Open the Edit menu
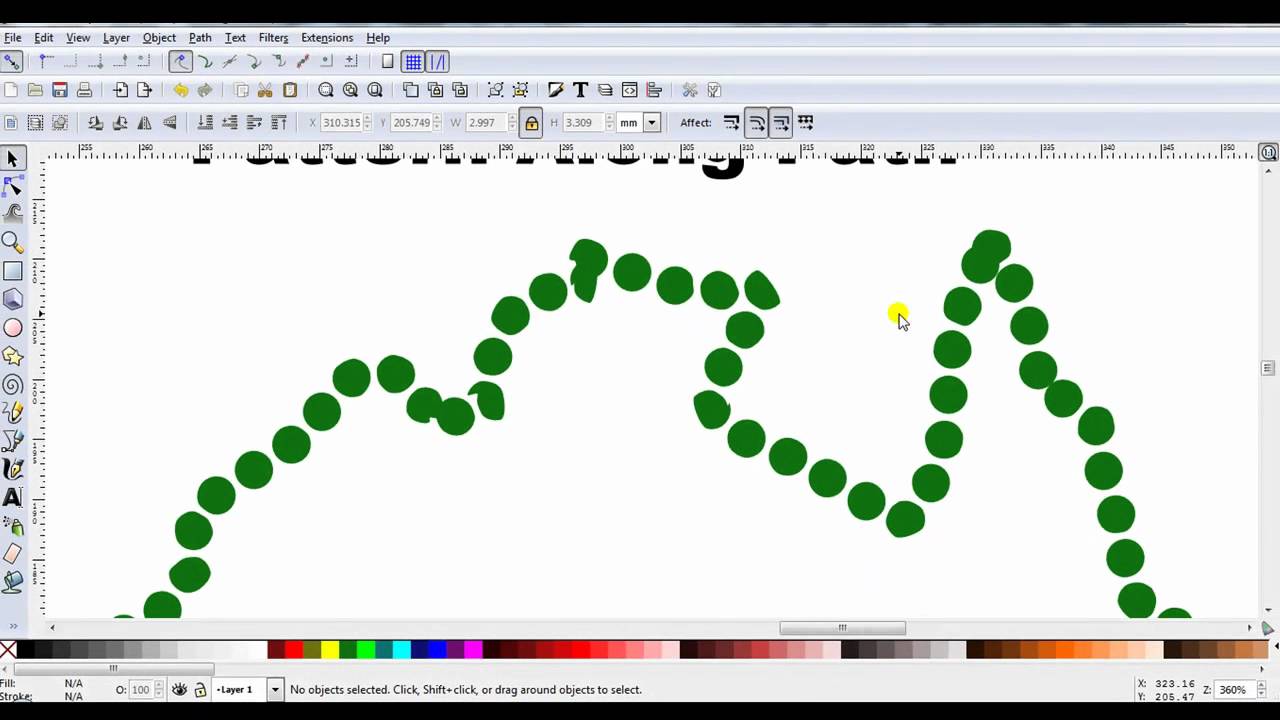1280x720 pixels. pyautogui.click(x=44, y=38)
